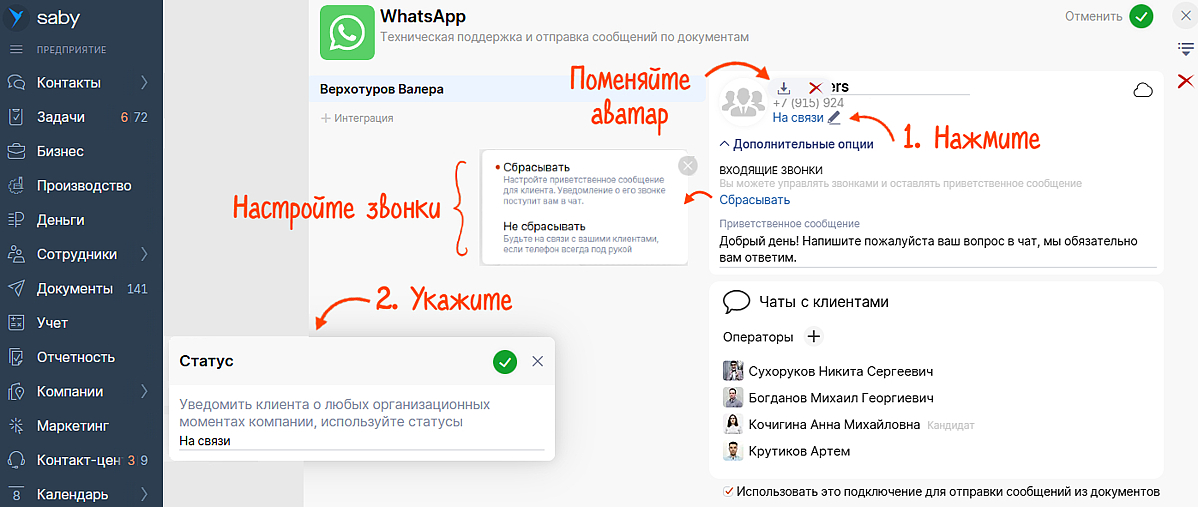Image resolution: width=1198 pixels, height=507 pixels.
Task: Open the Документы section in the sidebar
Action: pos(74,289)
